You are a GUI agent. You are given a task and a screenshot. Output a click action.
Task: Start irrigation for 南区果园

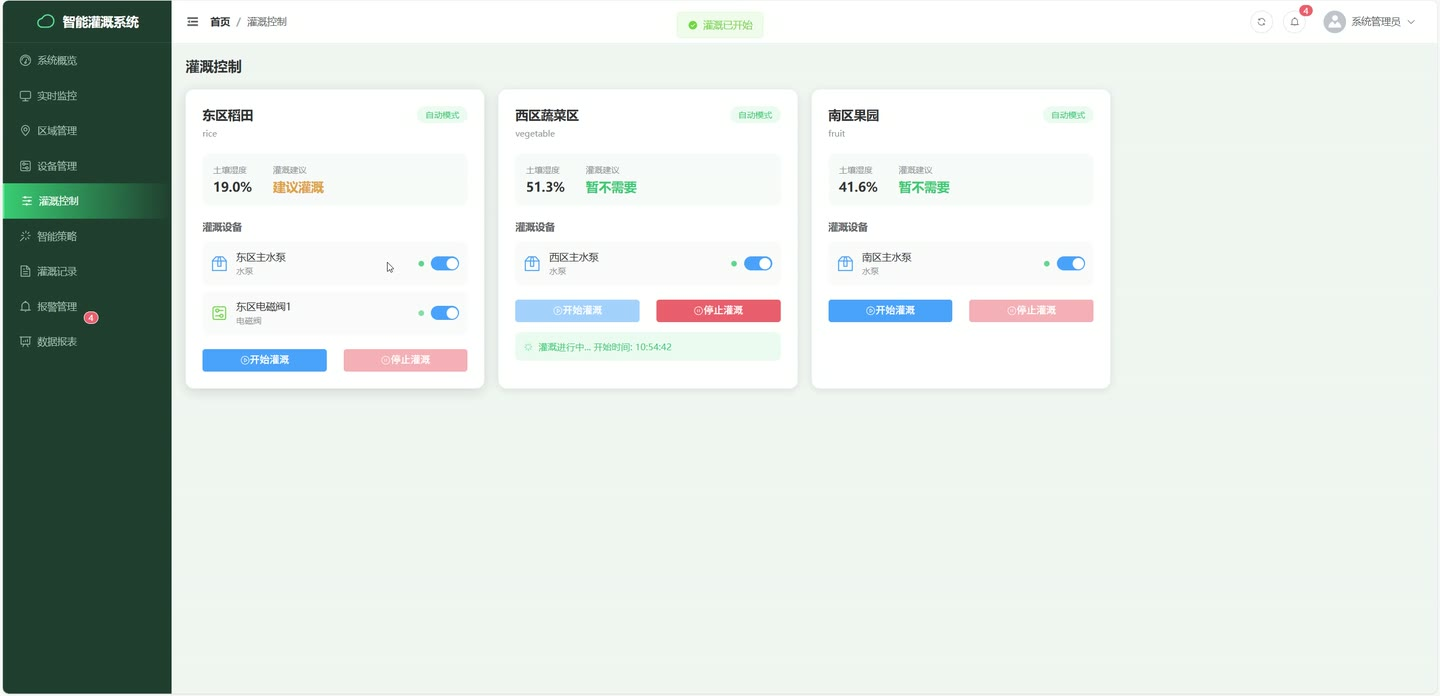[x=890, y=311]
